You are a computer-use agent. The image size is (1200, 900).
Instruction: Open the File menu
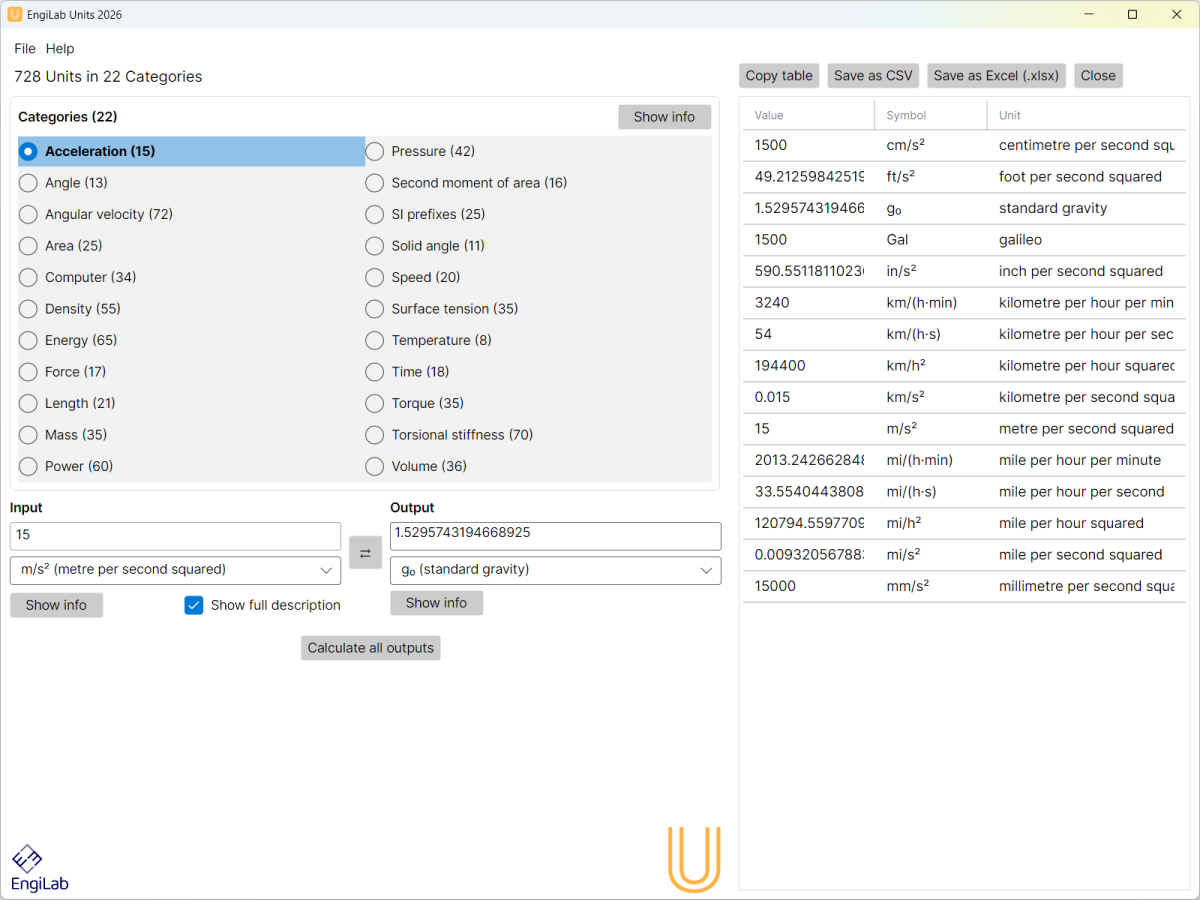pos(25,48)
